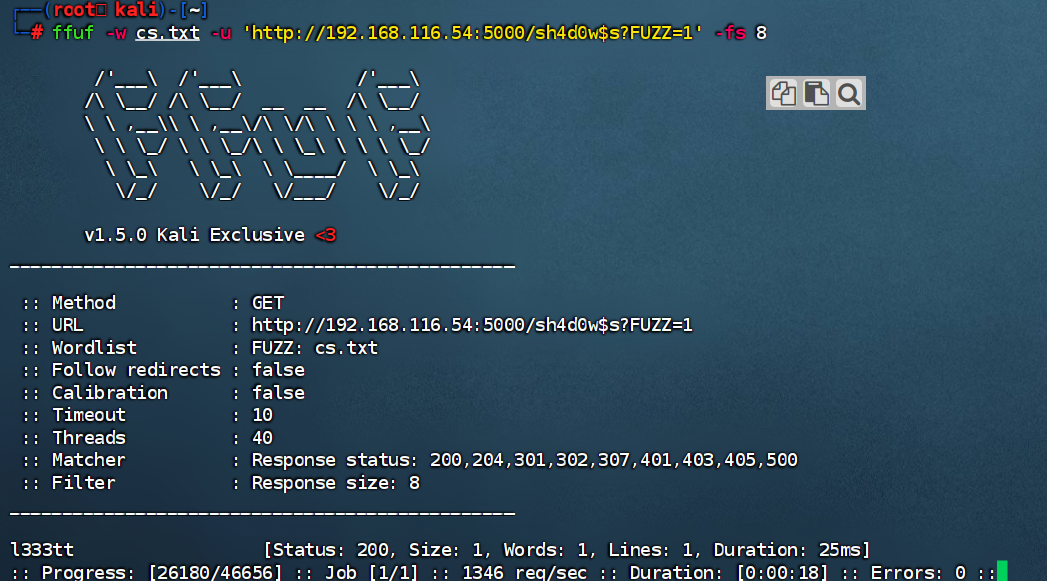Click the copy icon in the floating toolbar
The width and height of the screenshot is (1047, 581).
pyautogui.click(x=783, y=92)
